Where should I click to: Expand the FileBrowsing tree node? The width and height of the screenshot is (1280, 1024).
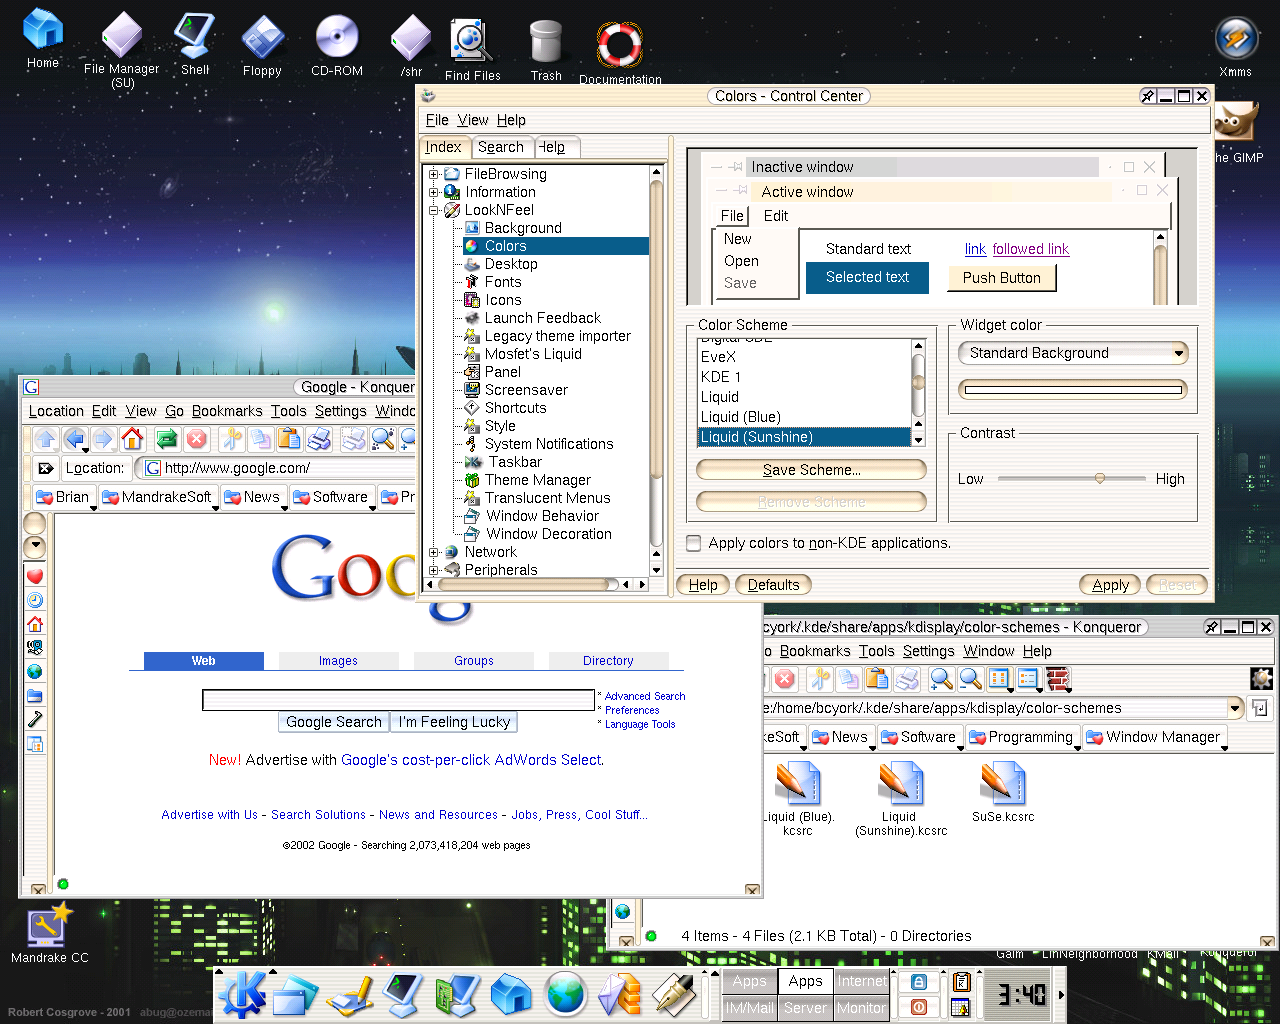[434, 174]
